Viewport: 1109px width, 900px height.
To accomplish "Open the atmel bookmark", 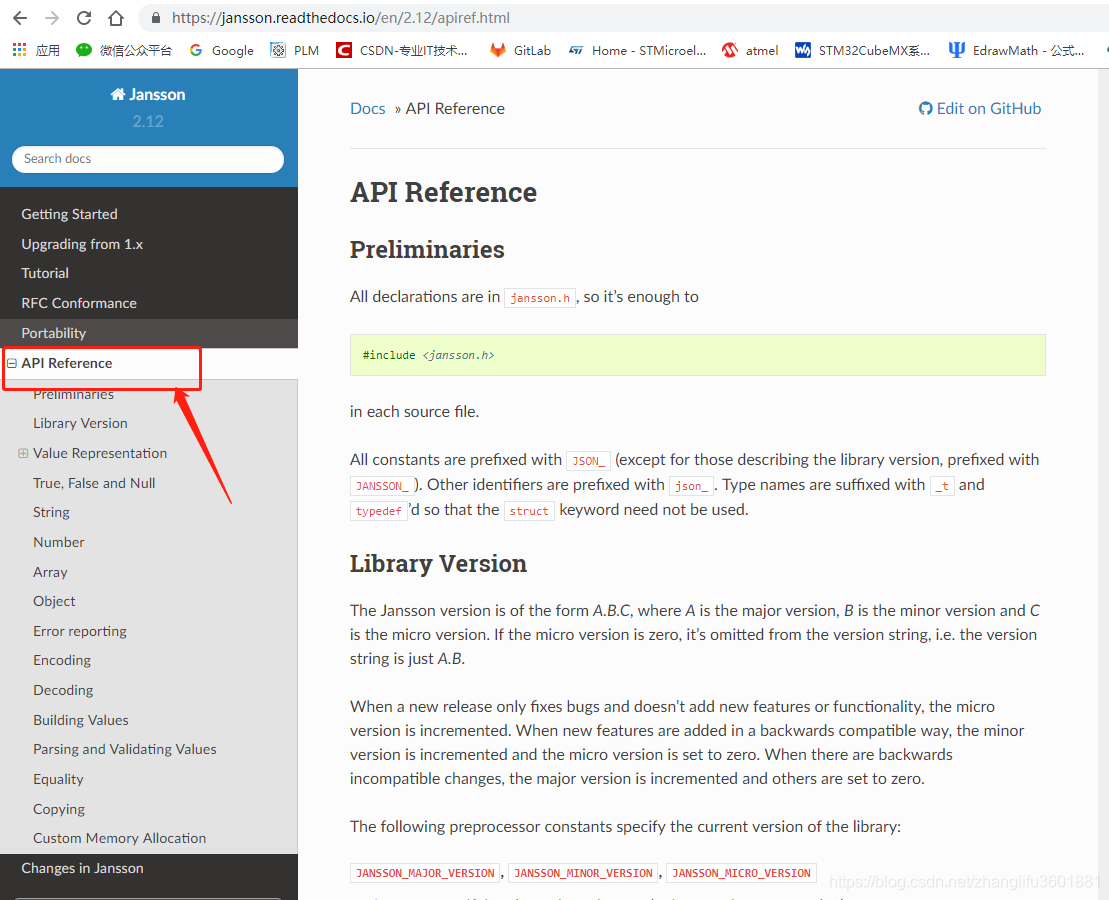I will (750, 50).
